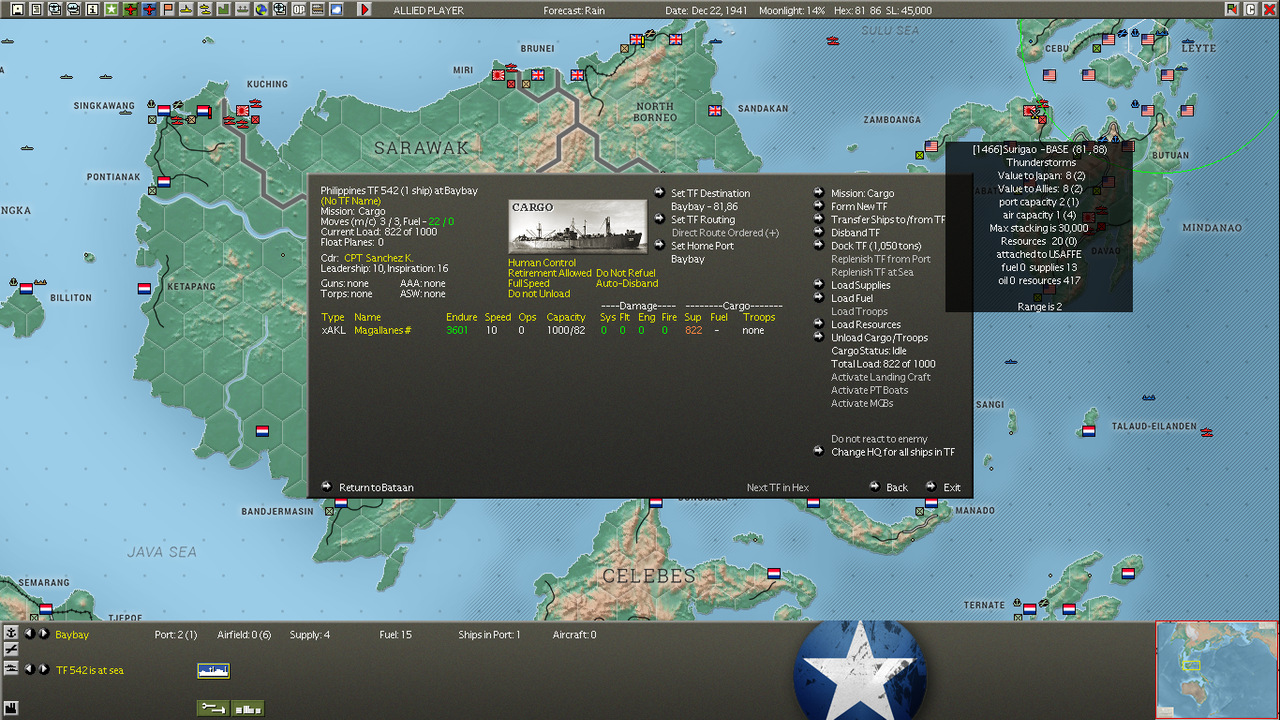Toggle 'Human Control' setting
Screen dimensions: 1280x720
pyautogui.click(x=541, y=263)
